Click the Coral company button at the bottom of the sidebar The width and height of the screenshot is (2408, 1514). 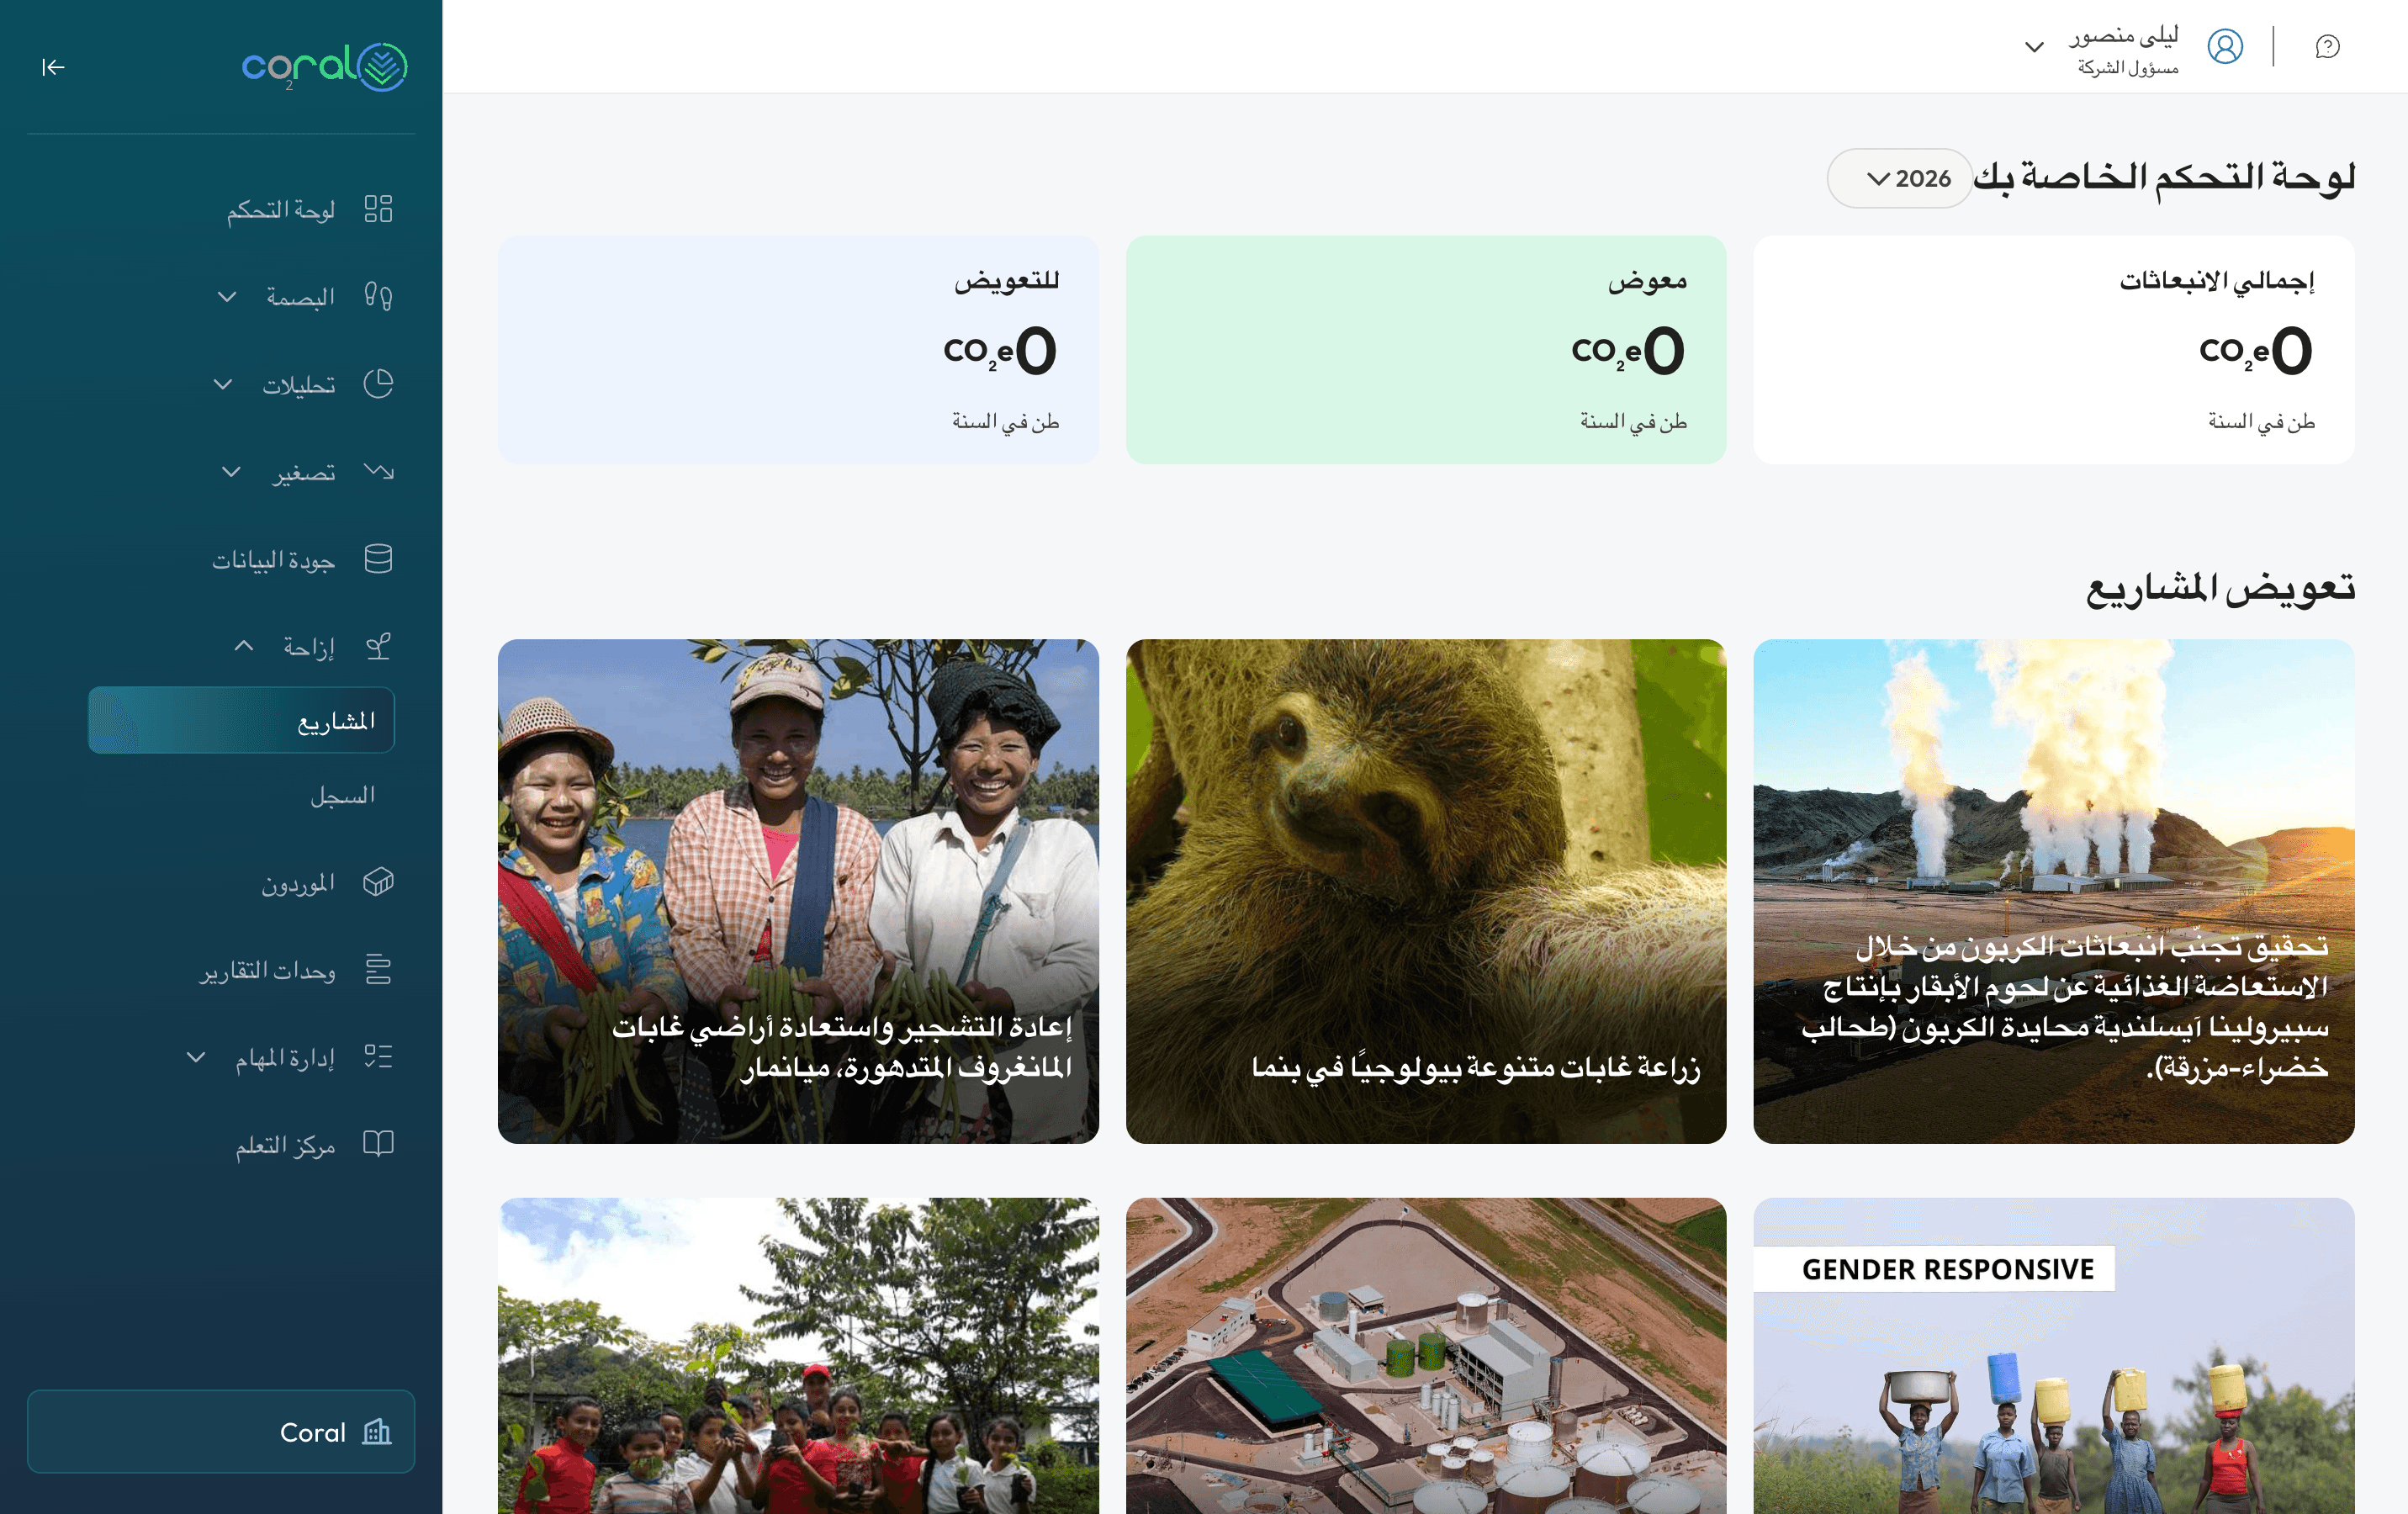tap(221, 1431)
